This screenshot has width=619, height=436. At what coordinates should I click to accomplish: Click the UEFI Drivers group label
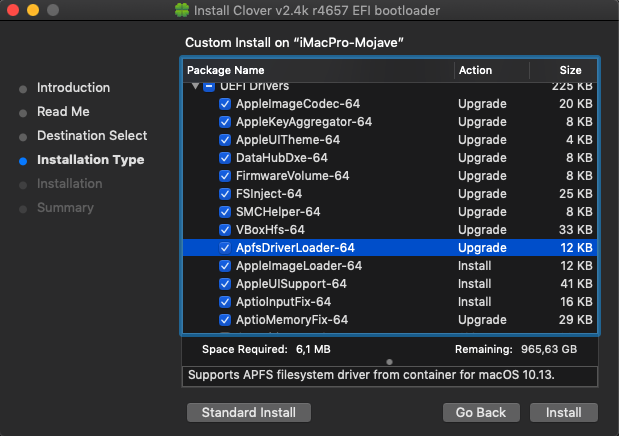click(x=254, y=86)
